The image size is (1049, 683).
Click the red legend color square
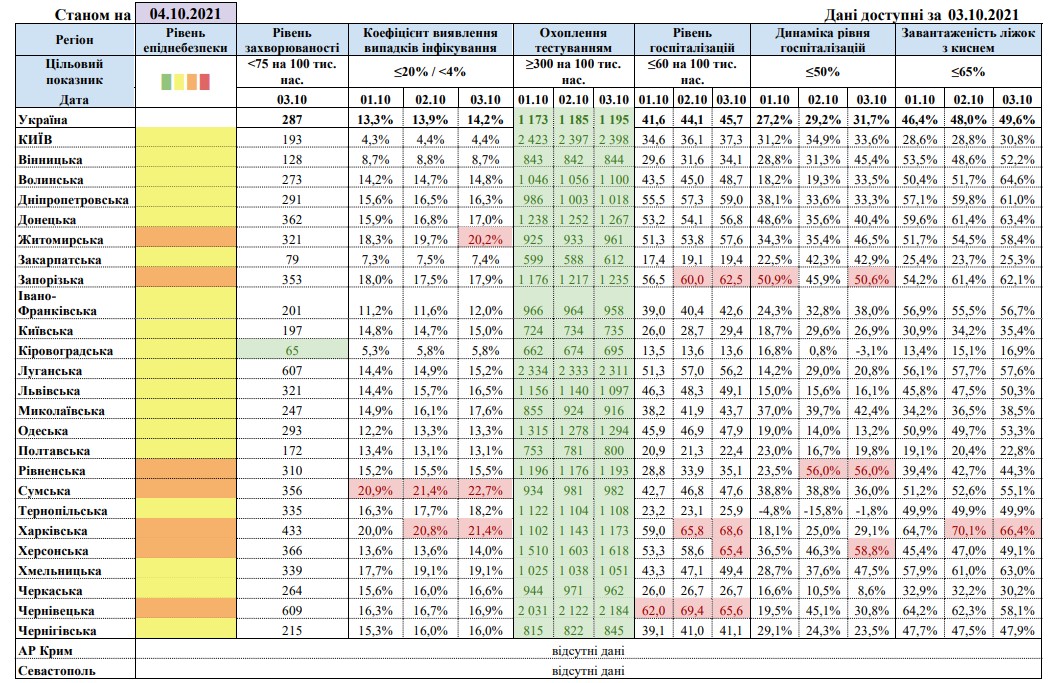(204, 81)
